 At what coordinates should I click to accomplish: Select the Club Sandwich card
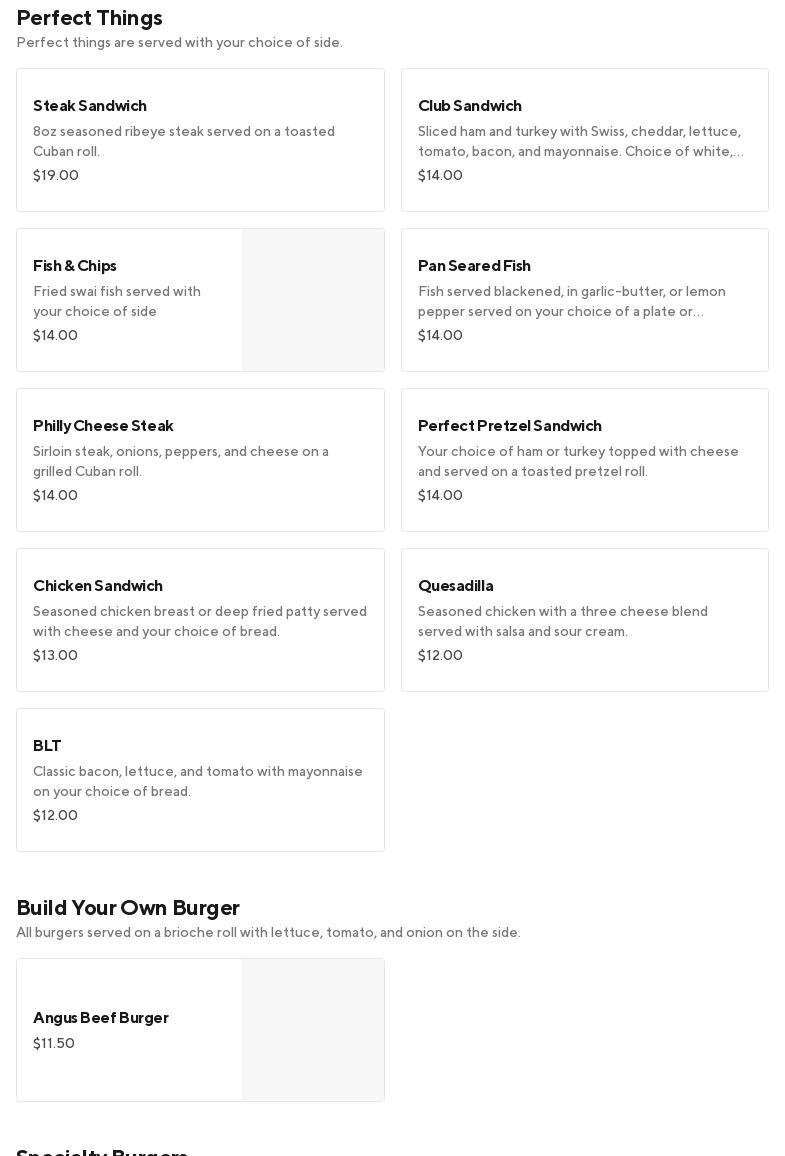coord(584,140)
